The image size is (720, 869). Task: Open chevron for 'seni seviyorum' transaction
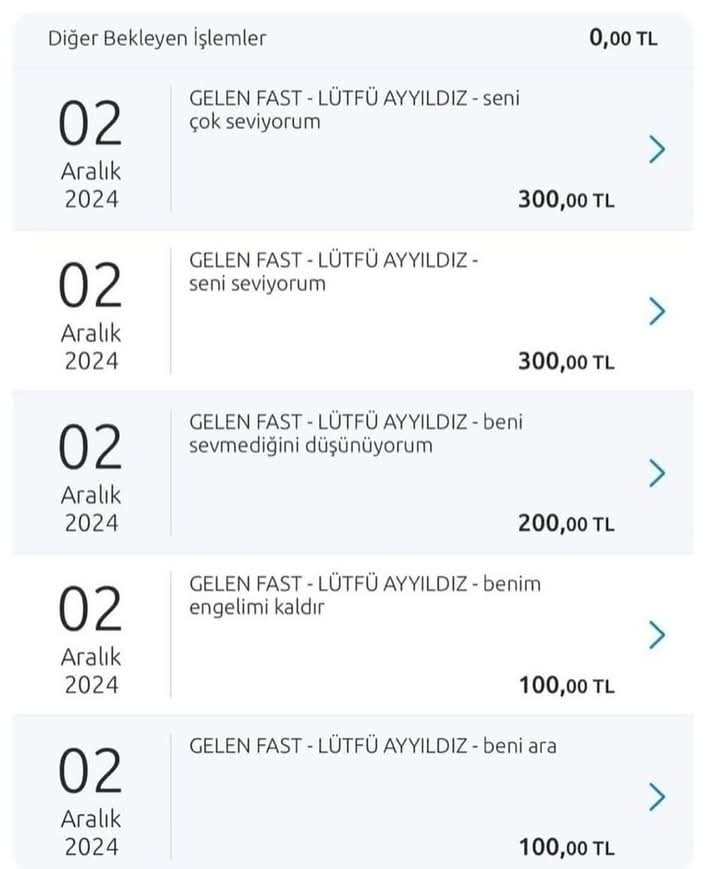tap(657, 311)
